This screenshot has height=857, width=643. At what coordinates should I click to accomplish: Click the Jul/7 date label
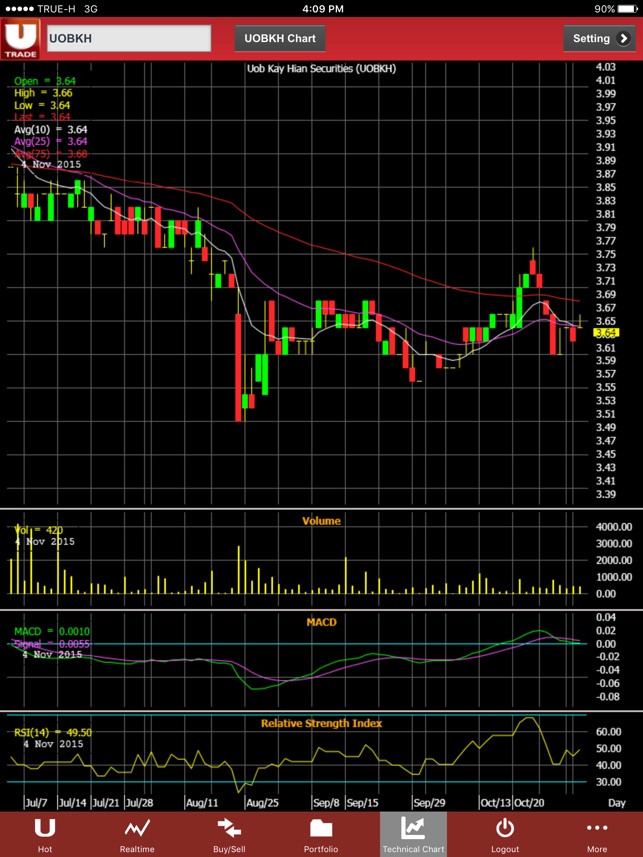coord(36,803)
